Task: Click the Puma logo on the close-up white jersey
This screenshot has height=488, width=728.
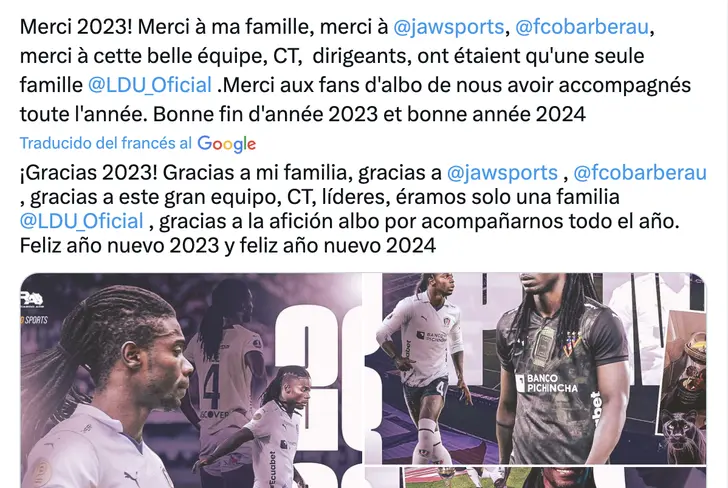Action: [133, 478]
